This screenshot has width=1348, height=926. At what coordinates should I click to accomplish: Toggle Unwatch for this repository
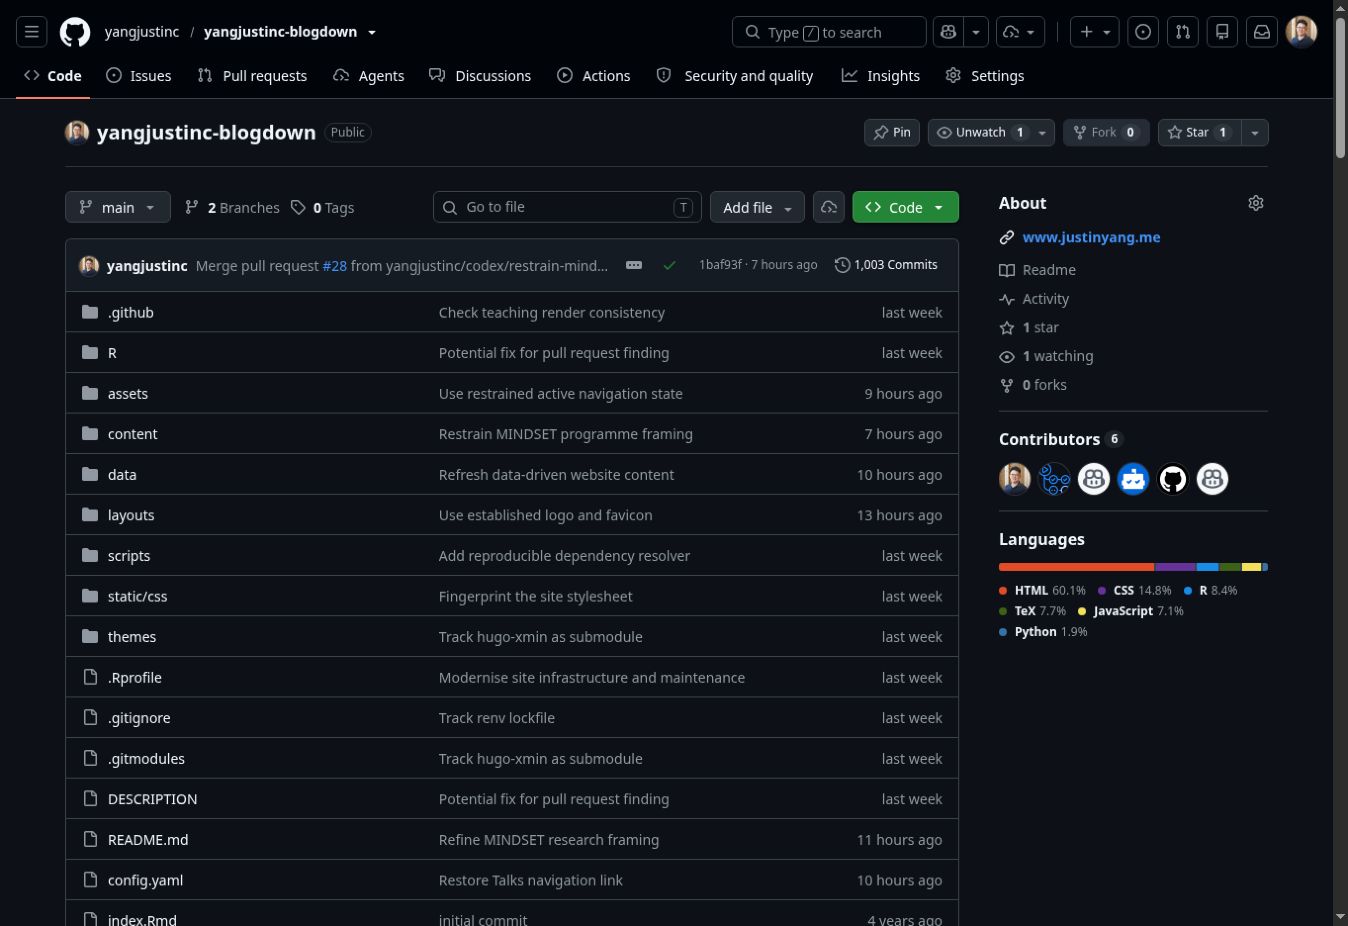(980, 132)
